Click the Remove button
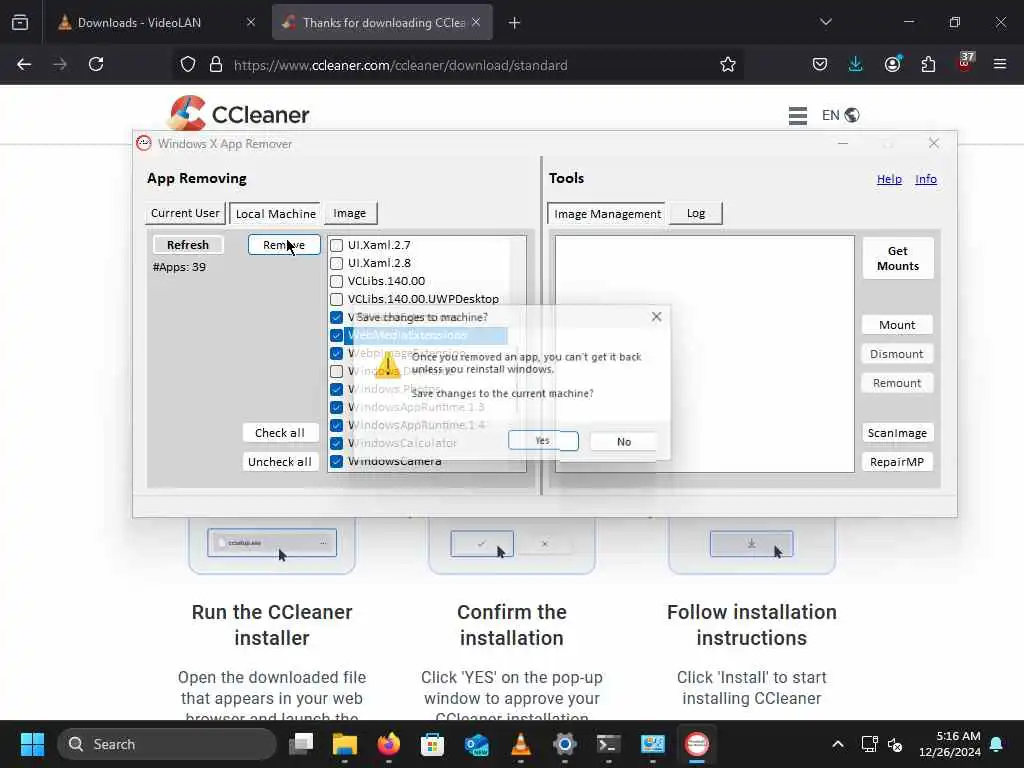This screenshot has width=1024, height=768. 284,245
